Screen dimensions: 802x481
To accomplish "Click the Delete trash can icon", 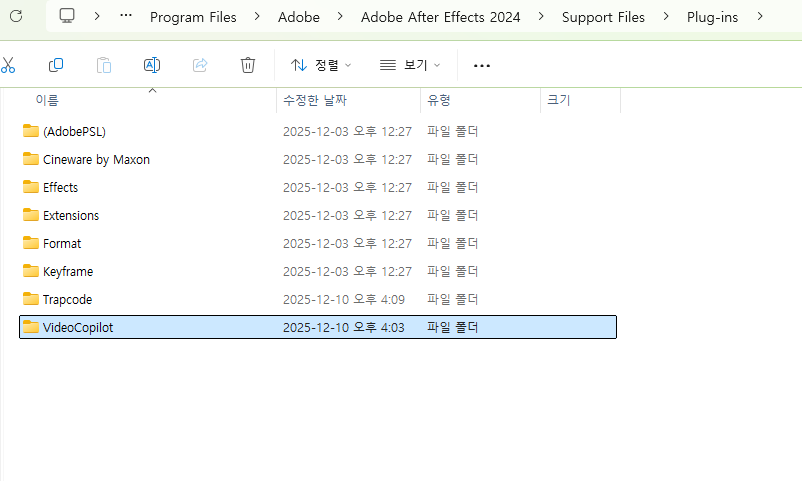I will click(248, 65).
